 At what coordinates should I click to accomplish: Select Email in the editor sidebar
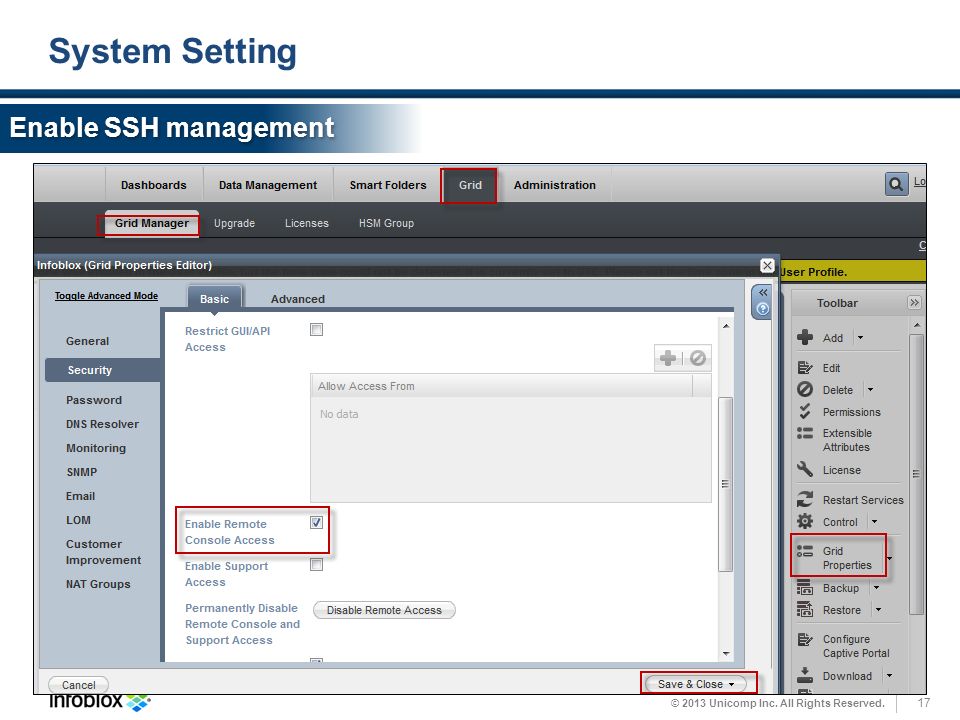(80, 496)
